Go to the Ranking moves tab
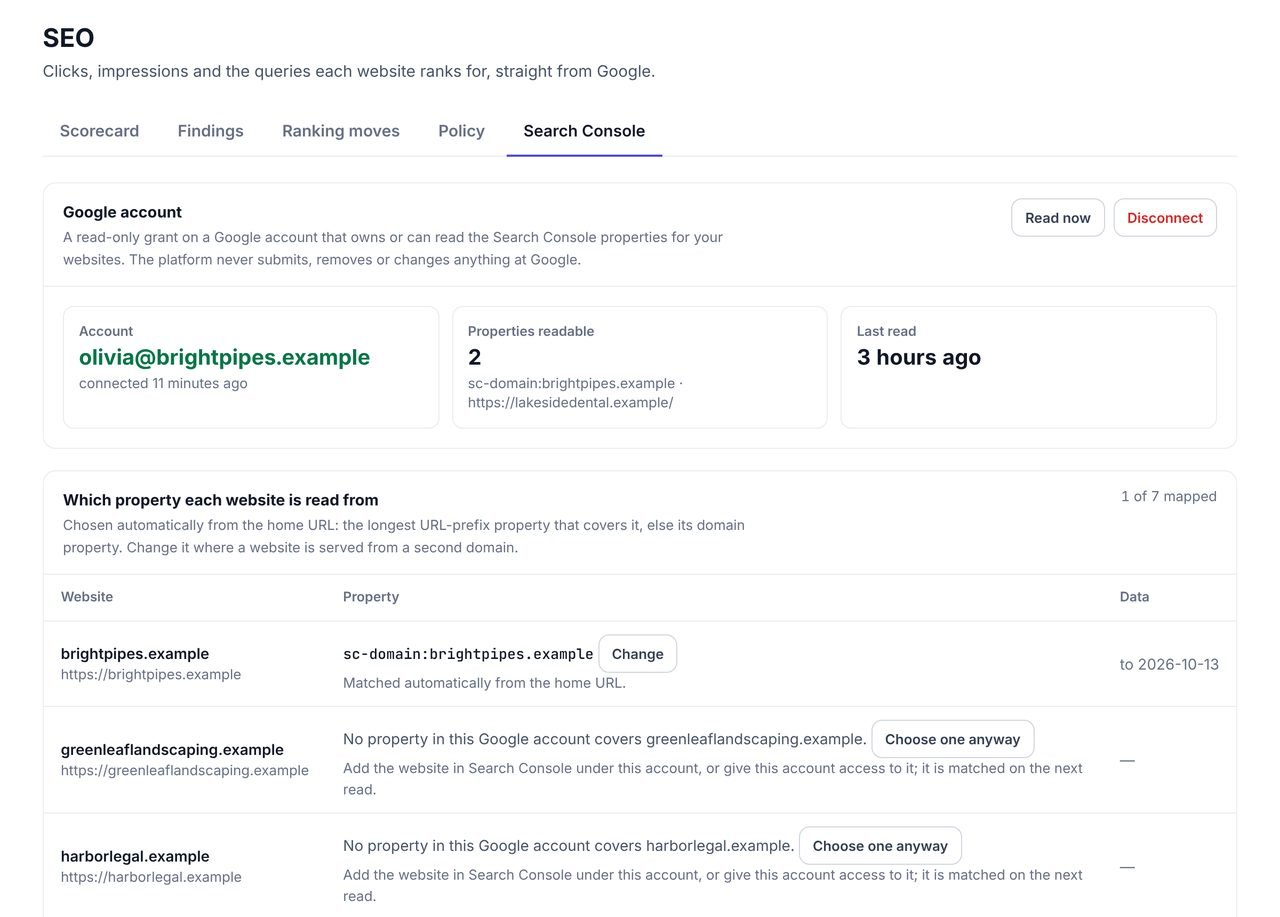The height and width of the screenshot is (917, 1280). tap(341, 131)
